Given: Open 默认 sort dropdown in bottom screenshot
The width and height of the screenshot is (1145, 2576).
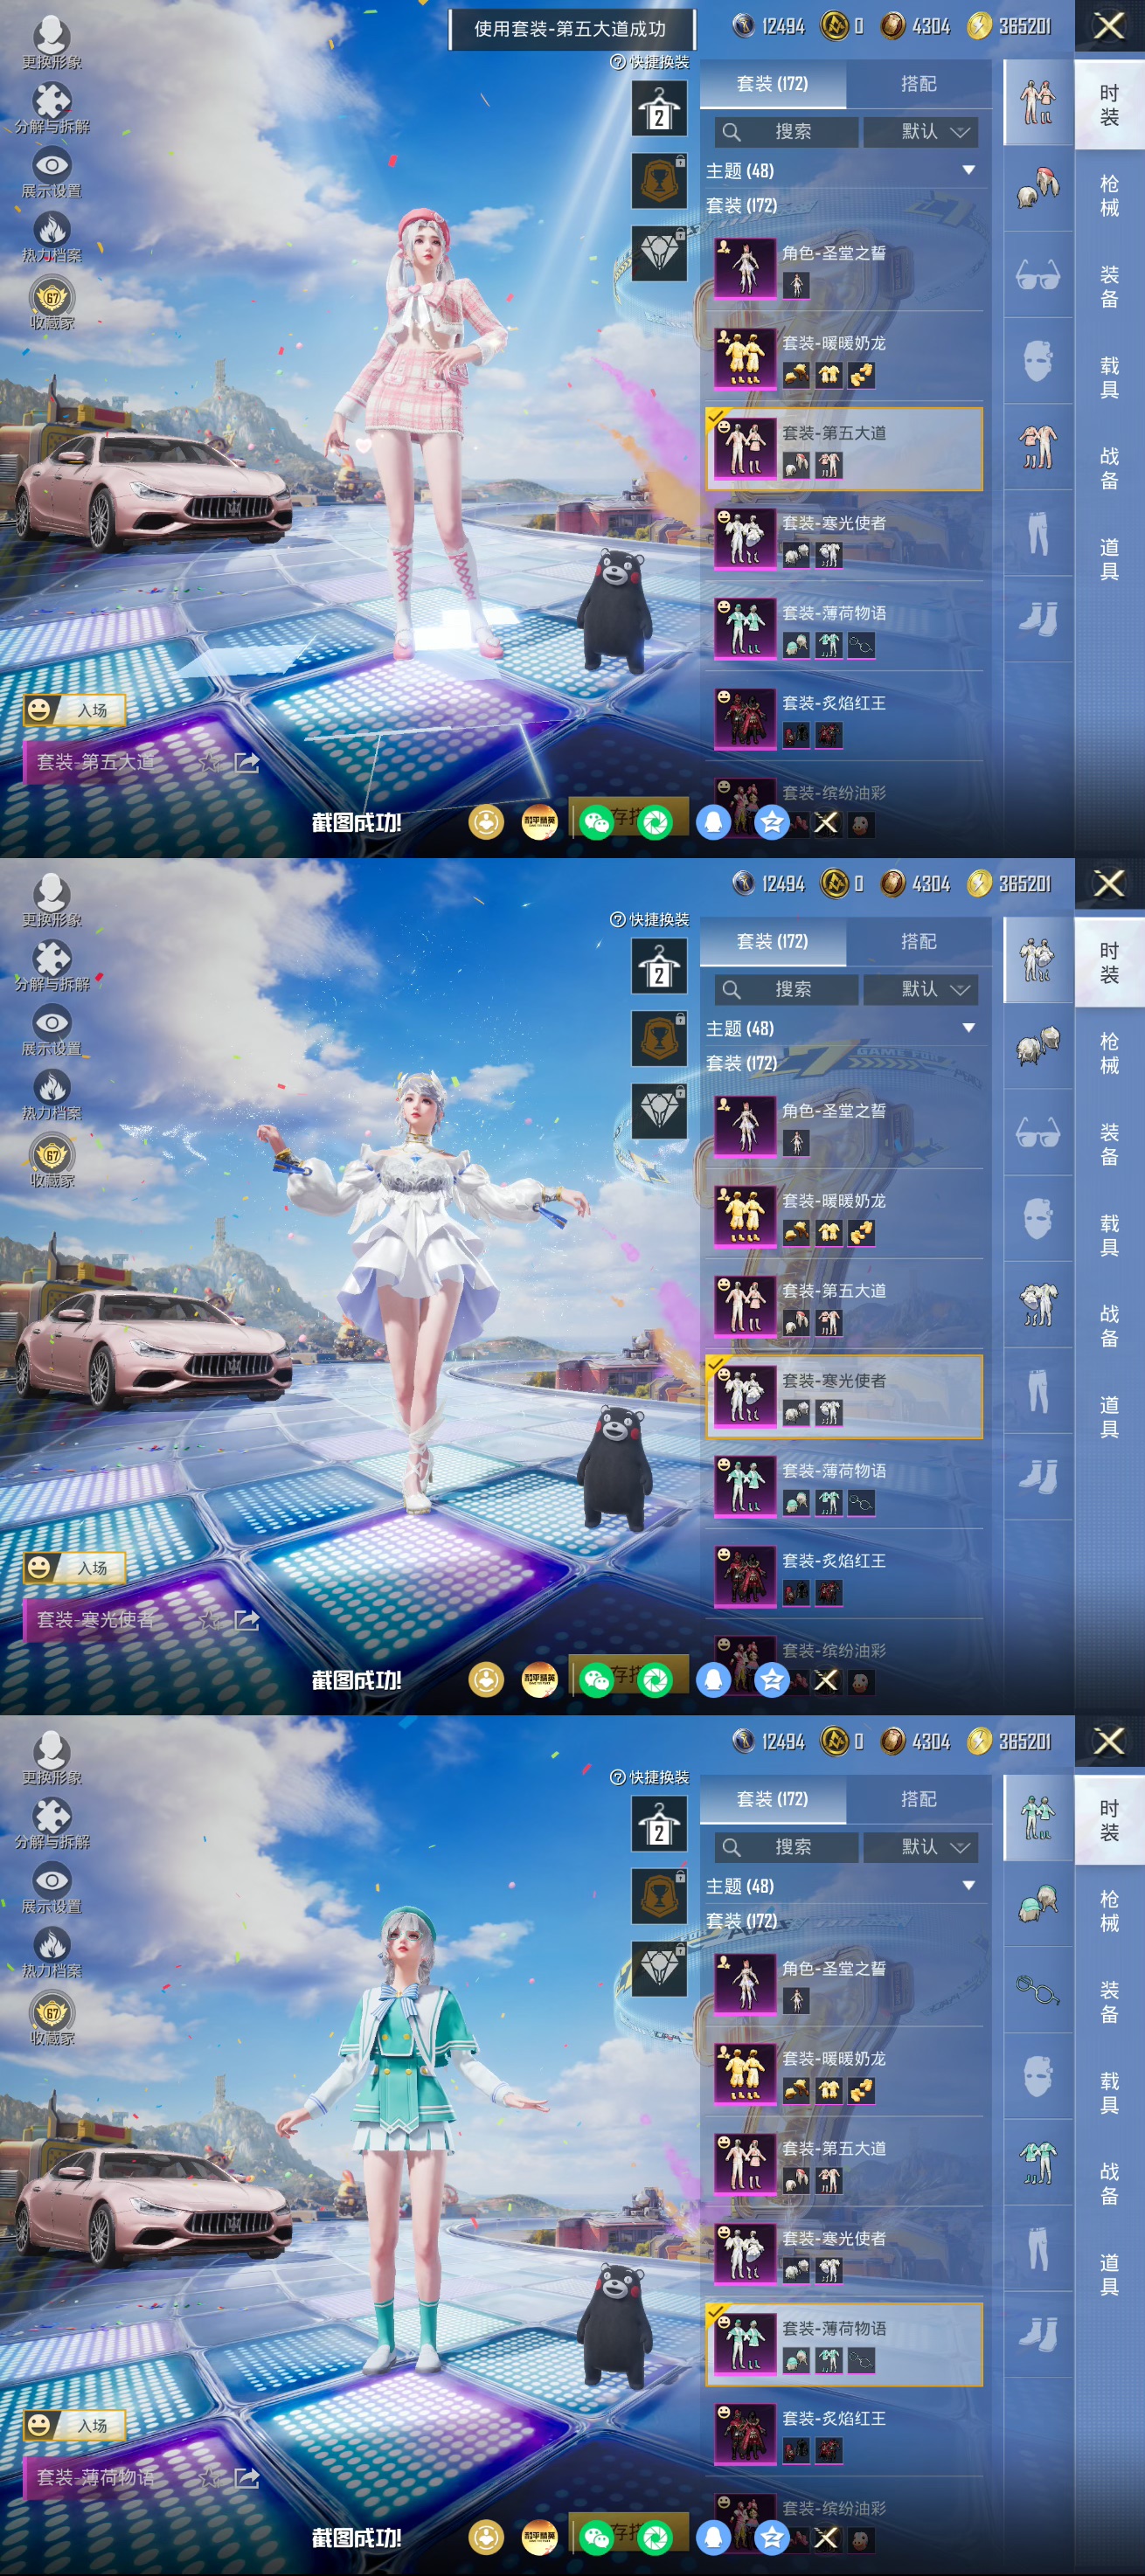Looking at the screenshot, I should 920,1846.
